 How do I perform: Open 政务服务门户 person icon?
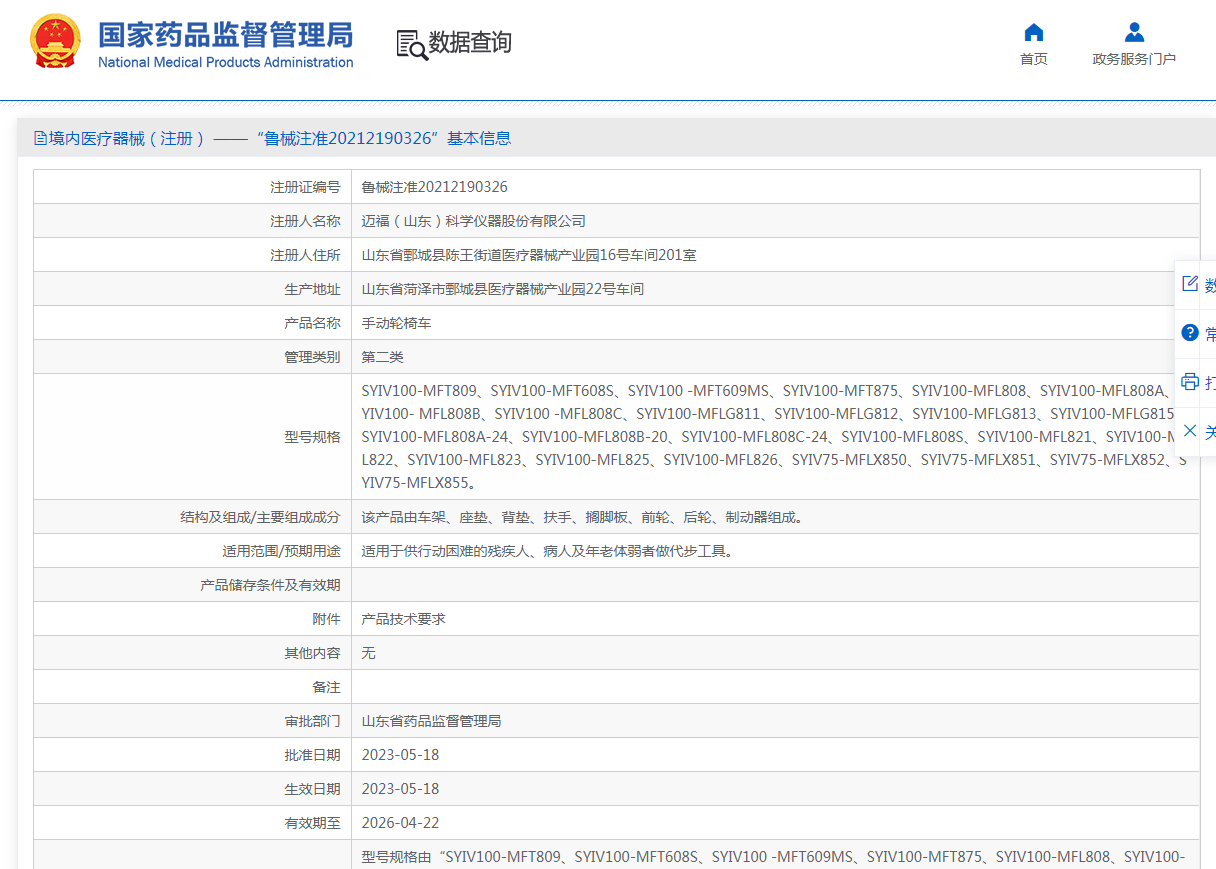(x=1134, y=32)
